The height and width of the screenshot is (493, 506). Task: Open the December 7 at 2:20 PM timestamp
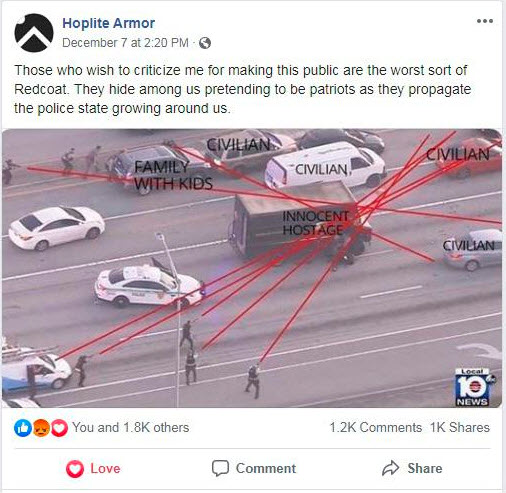click(125, 43)
